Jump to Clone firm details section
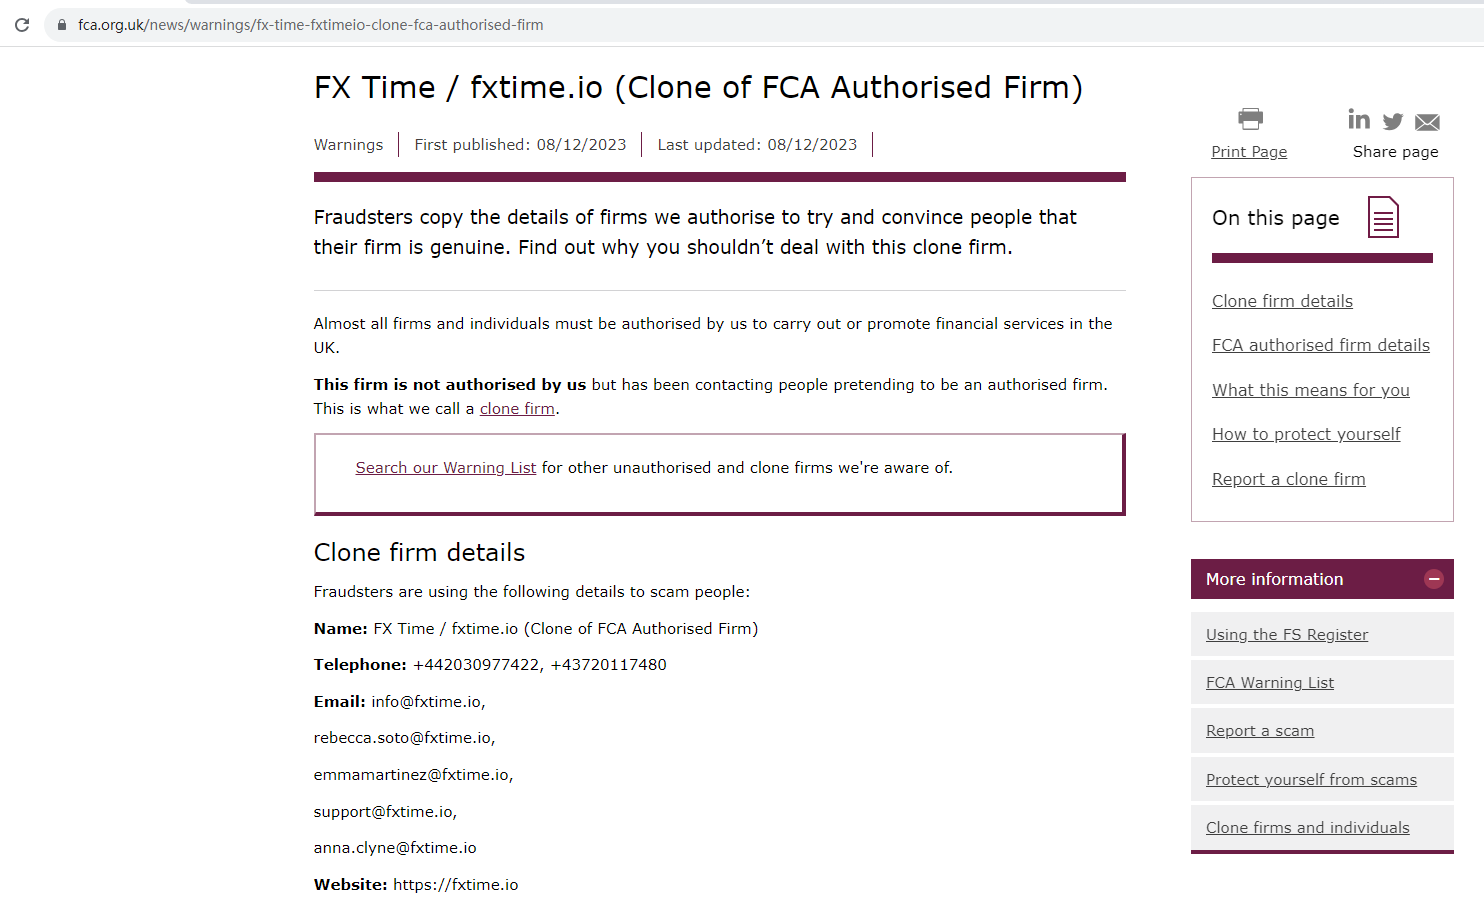This screenshot has width=1484, height=912. [1282, 301]
